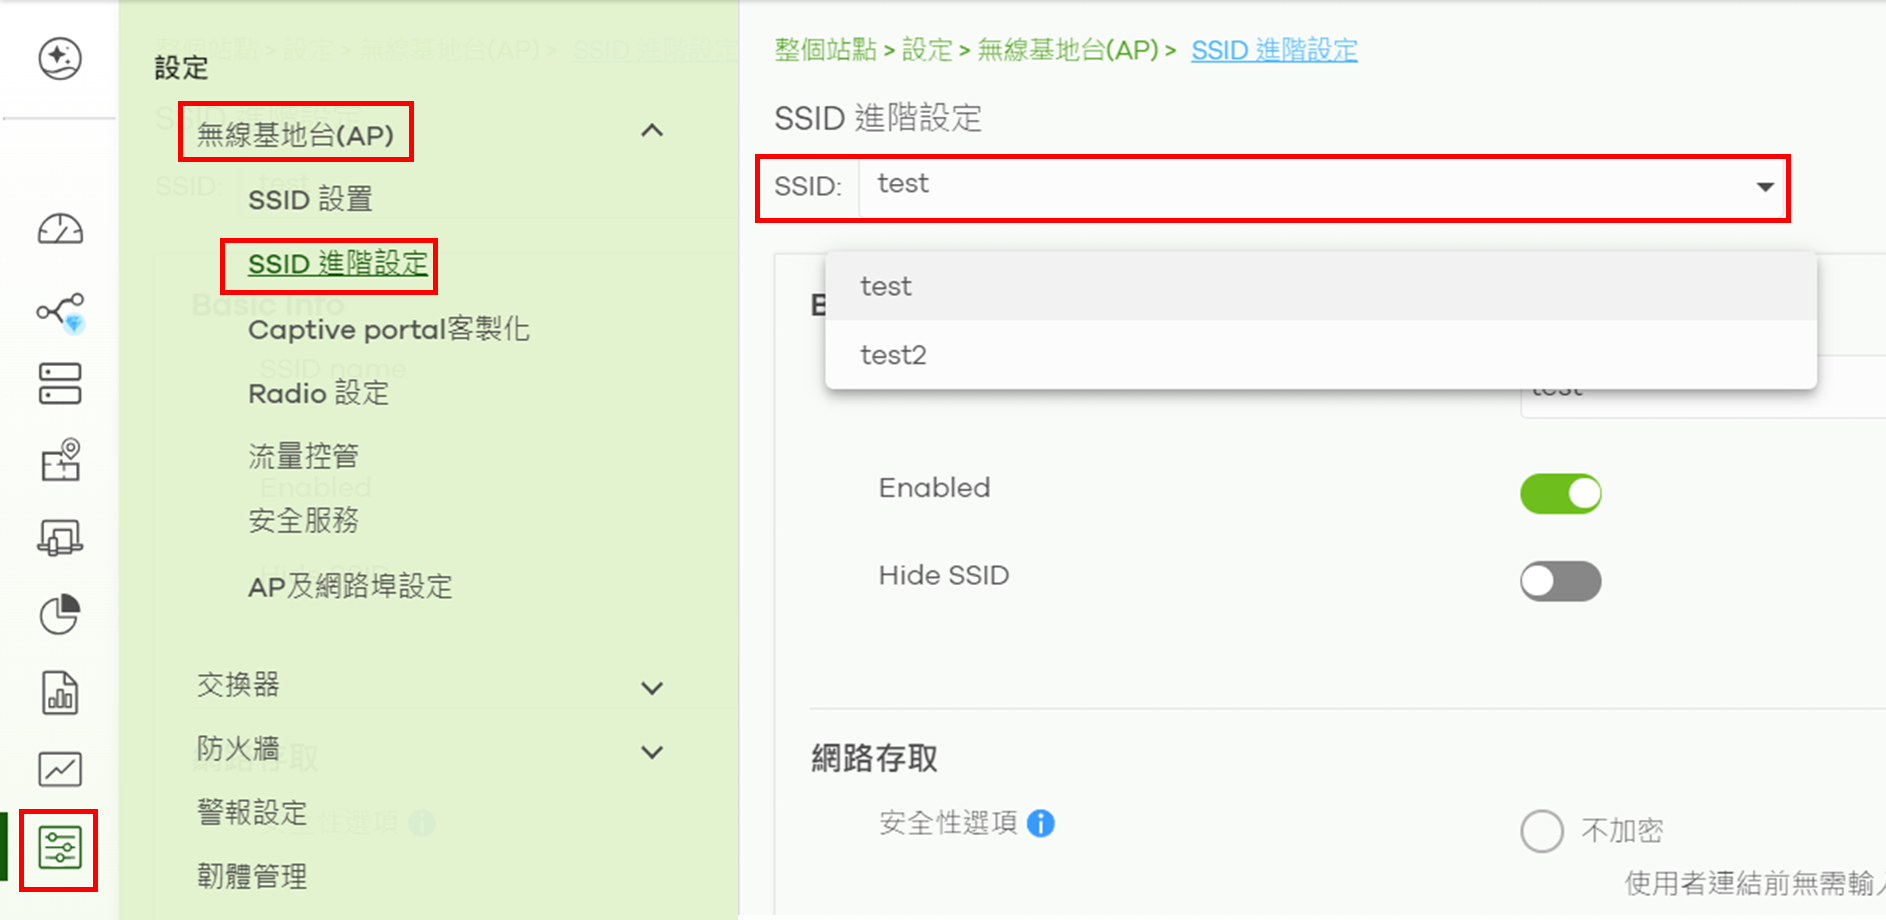Turn on the Hide SSID toggle
This screenshot has width=1886, height=920.
[1560, 581]
